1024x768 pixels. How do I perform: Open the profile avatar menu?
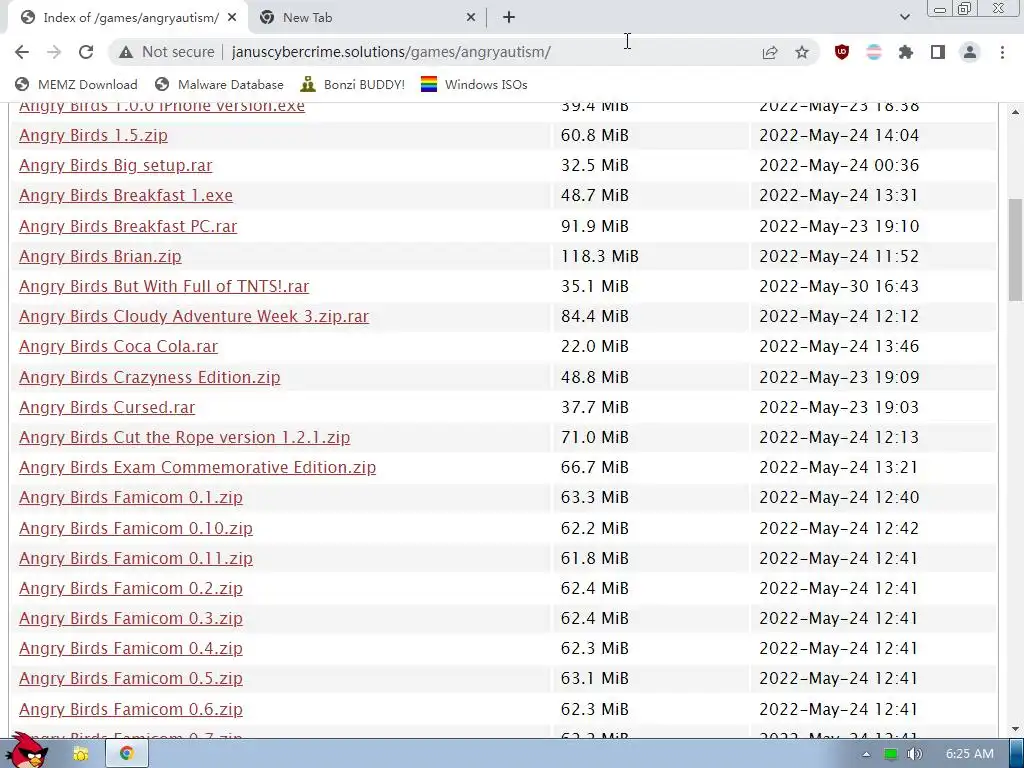point(970,52)
